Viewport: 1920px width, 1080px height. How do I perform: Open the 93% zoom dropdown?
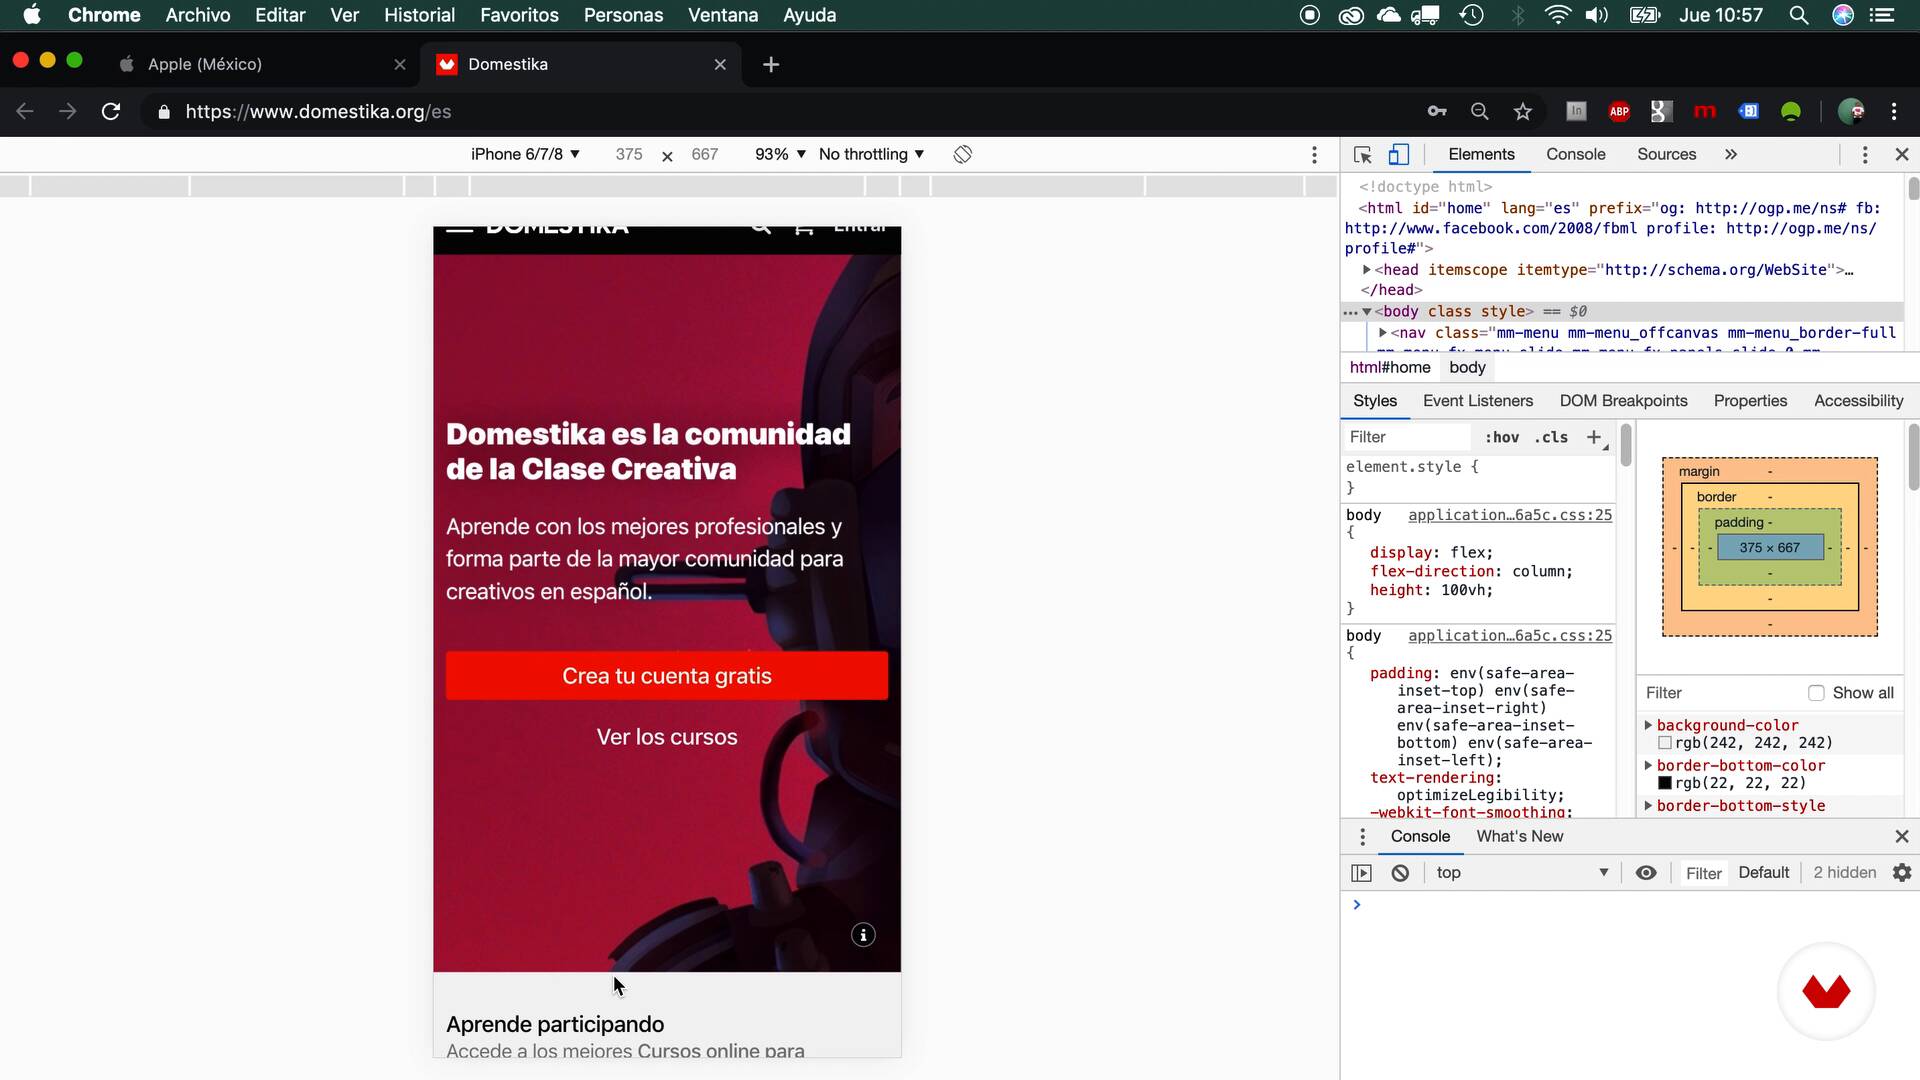click(780, 154)
